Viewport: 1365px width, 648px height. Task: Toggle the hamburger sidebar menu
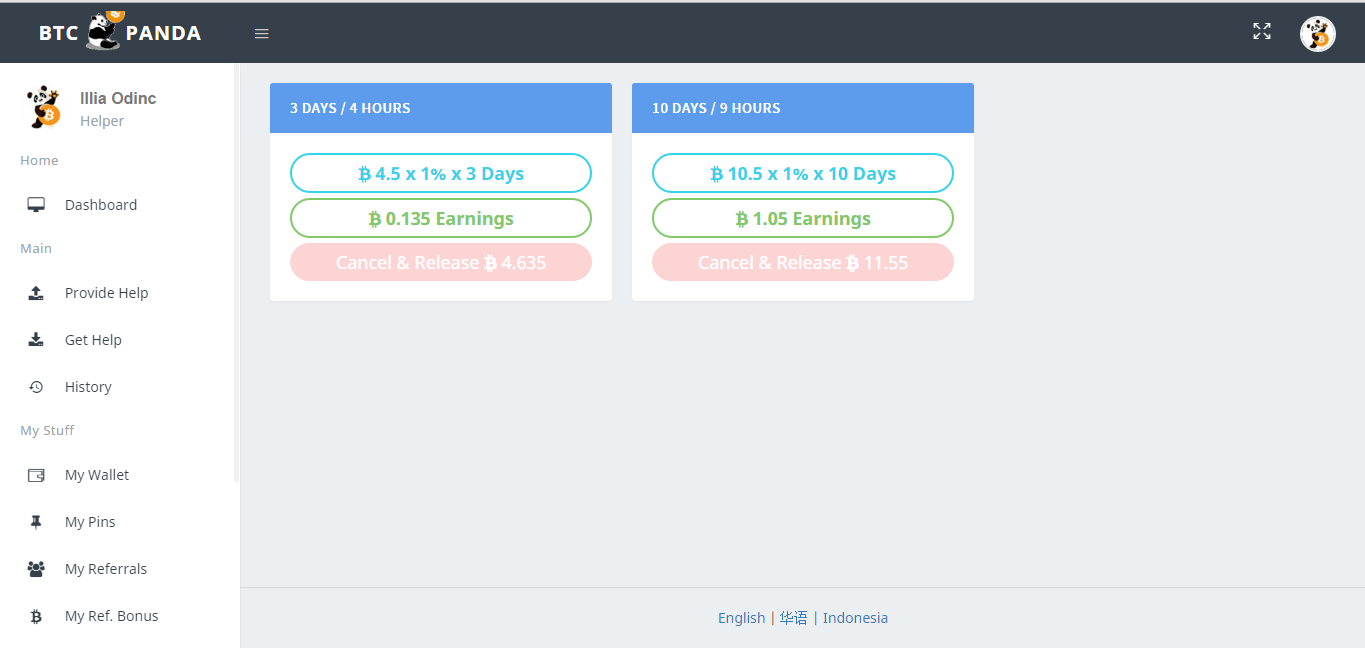pos(262,34)
